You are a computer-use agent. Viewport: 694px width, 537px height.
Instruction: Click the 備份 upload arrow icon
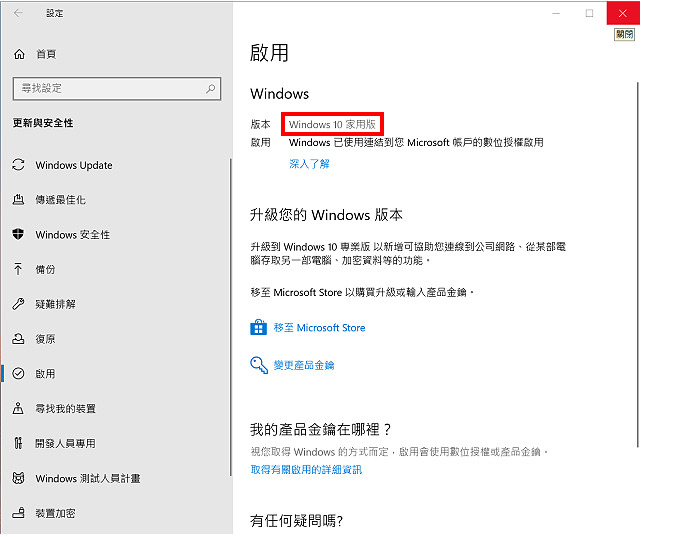pos(18,269)
